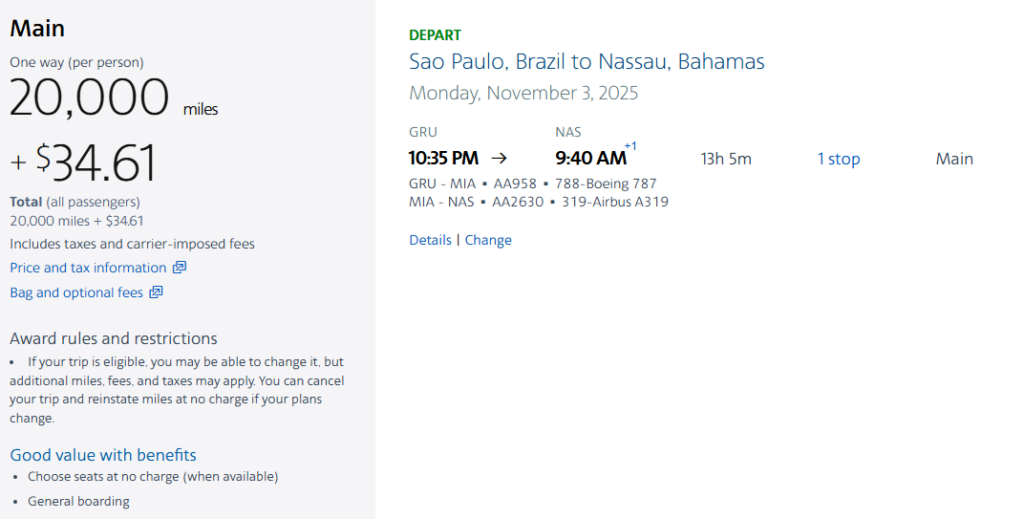Click the 10:35 PM departure time

click(x=443, y=158)
